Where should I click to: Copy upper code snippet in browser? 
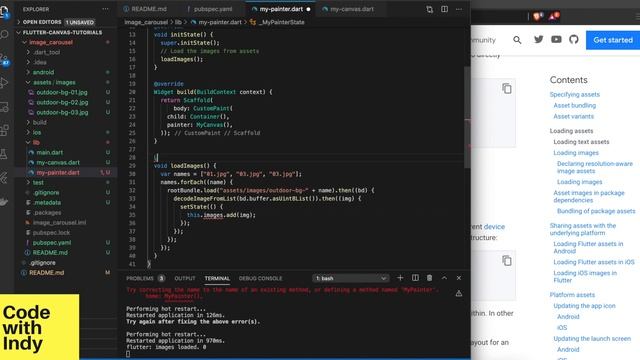coord(507,89)
